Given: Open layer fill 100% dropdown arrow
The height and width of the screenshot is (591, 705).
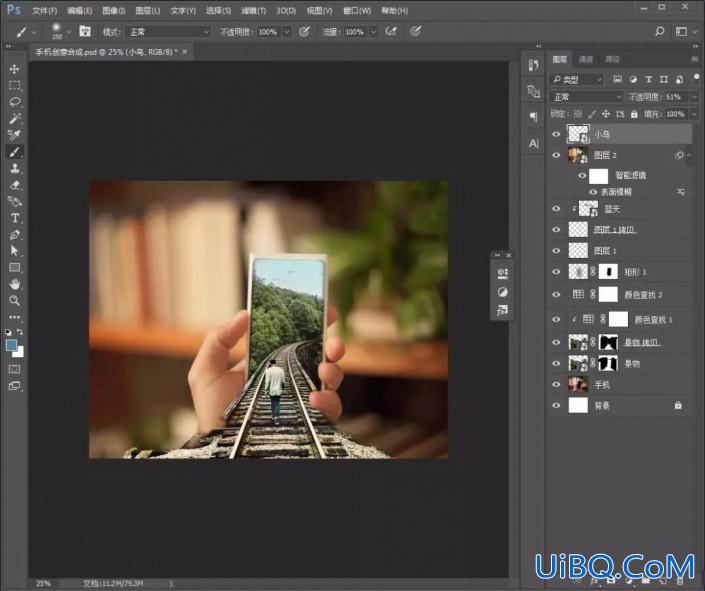Looking at the screenshot, I should pyautogui.click(x=694, y=114).
